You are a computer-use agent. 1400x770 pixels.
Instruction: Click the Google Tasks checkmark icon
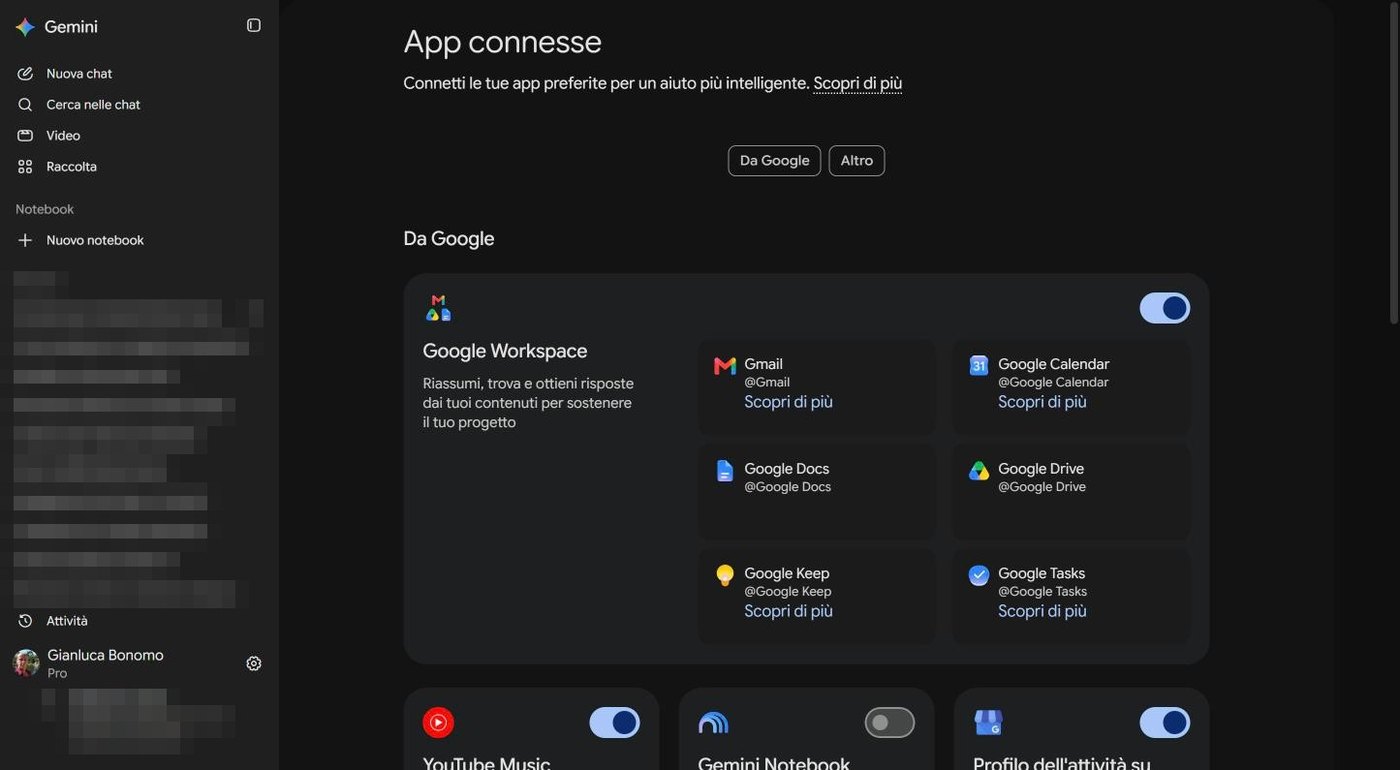pos(979,576)
